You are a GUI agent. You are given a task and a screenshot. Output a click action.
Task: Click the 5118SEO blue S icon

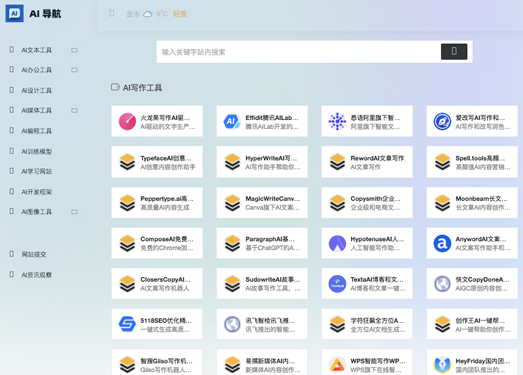(x=127, y=324)
